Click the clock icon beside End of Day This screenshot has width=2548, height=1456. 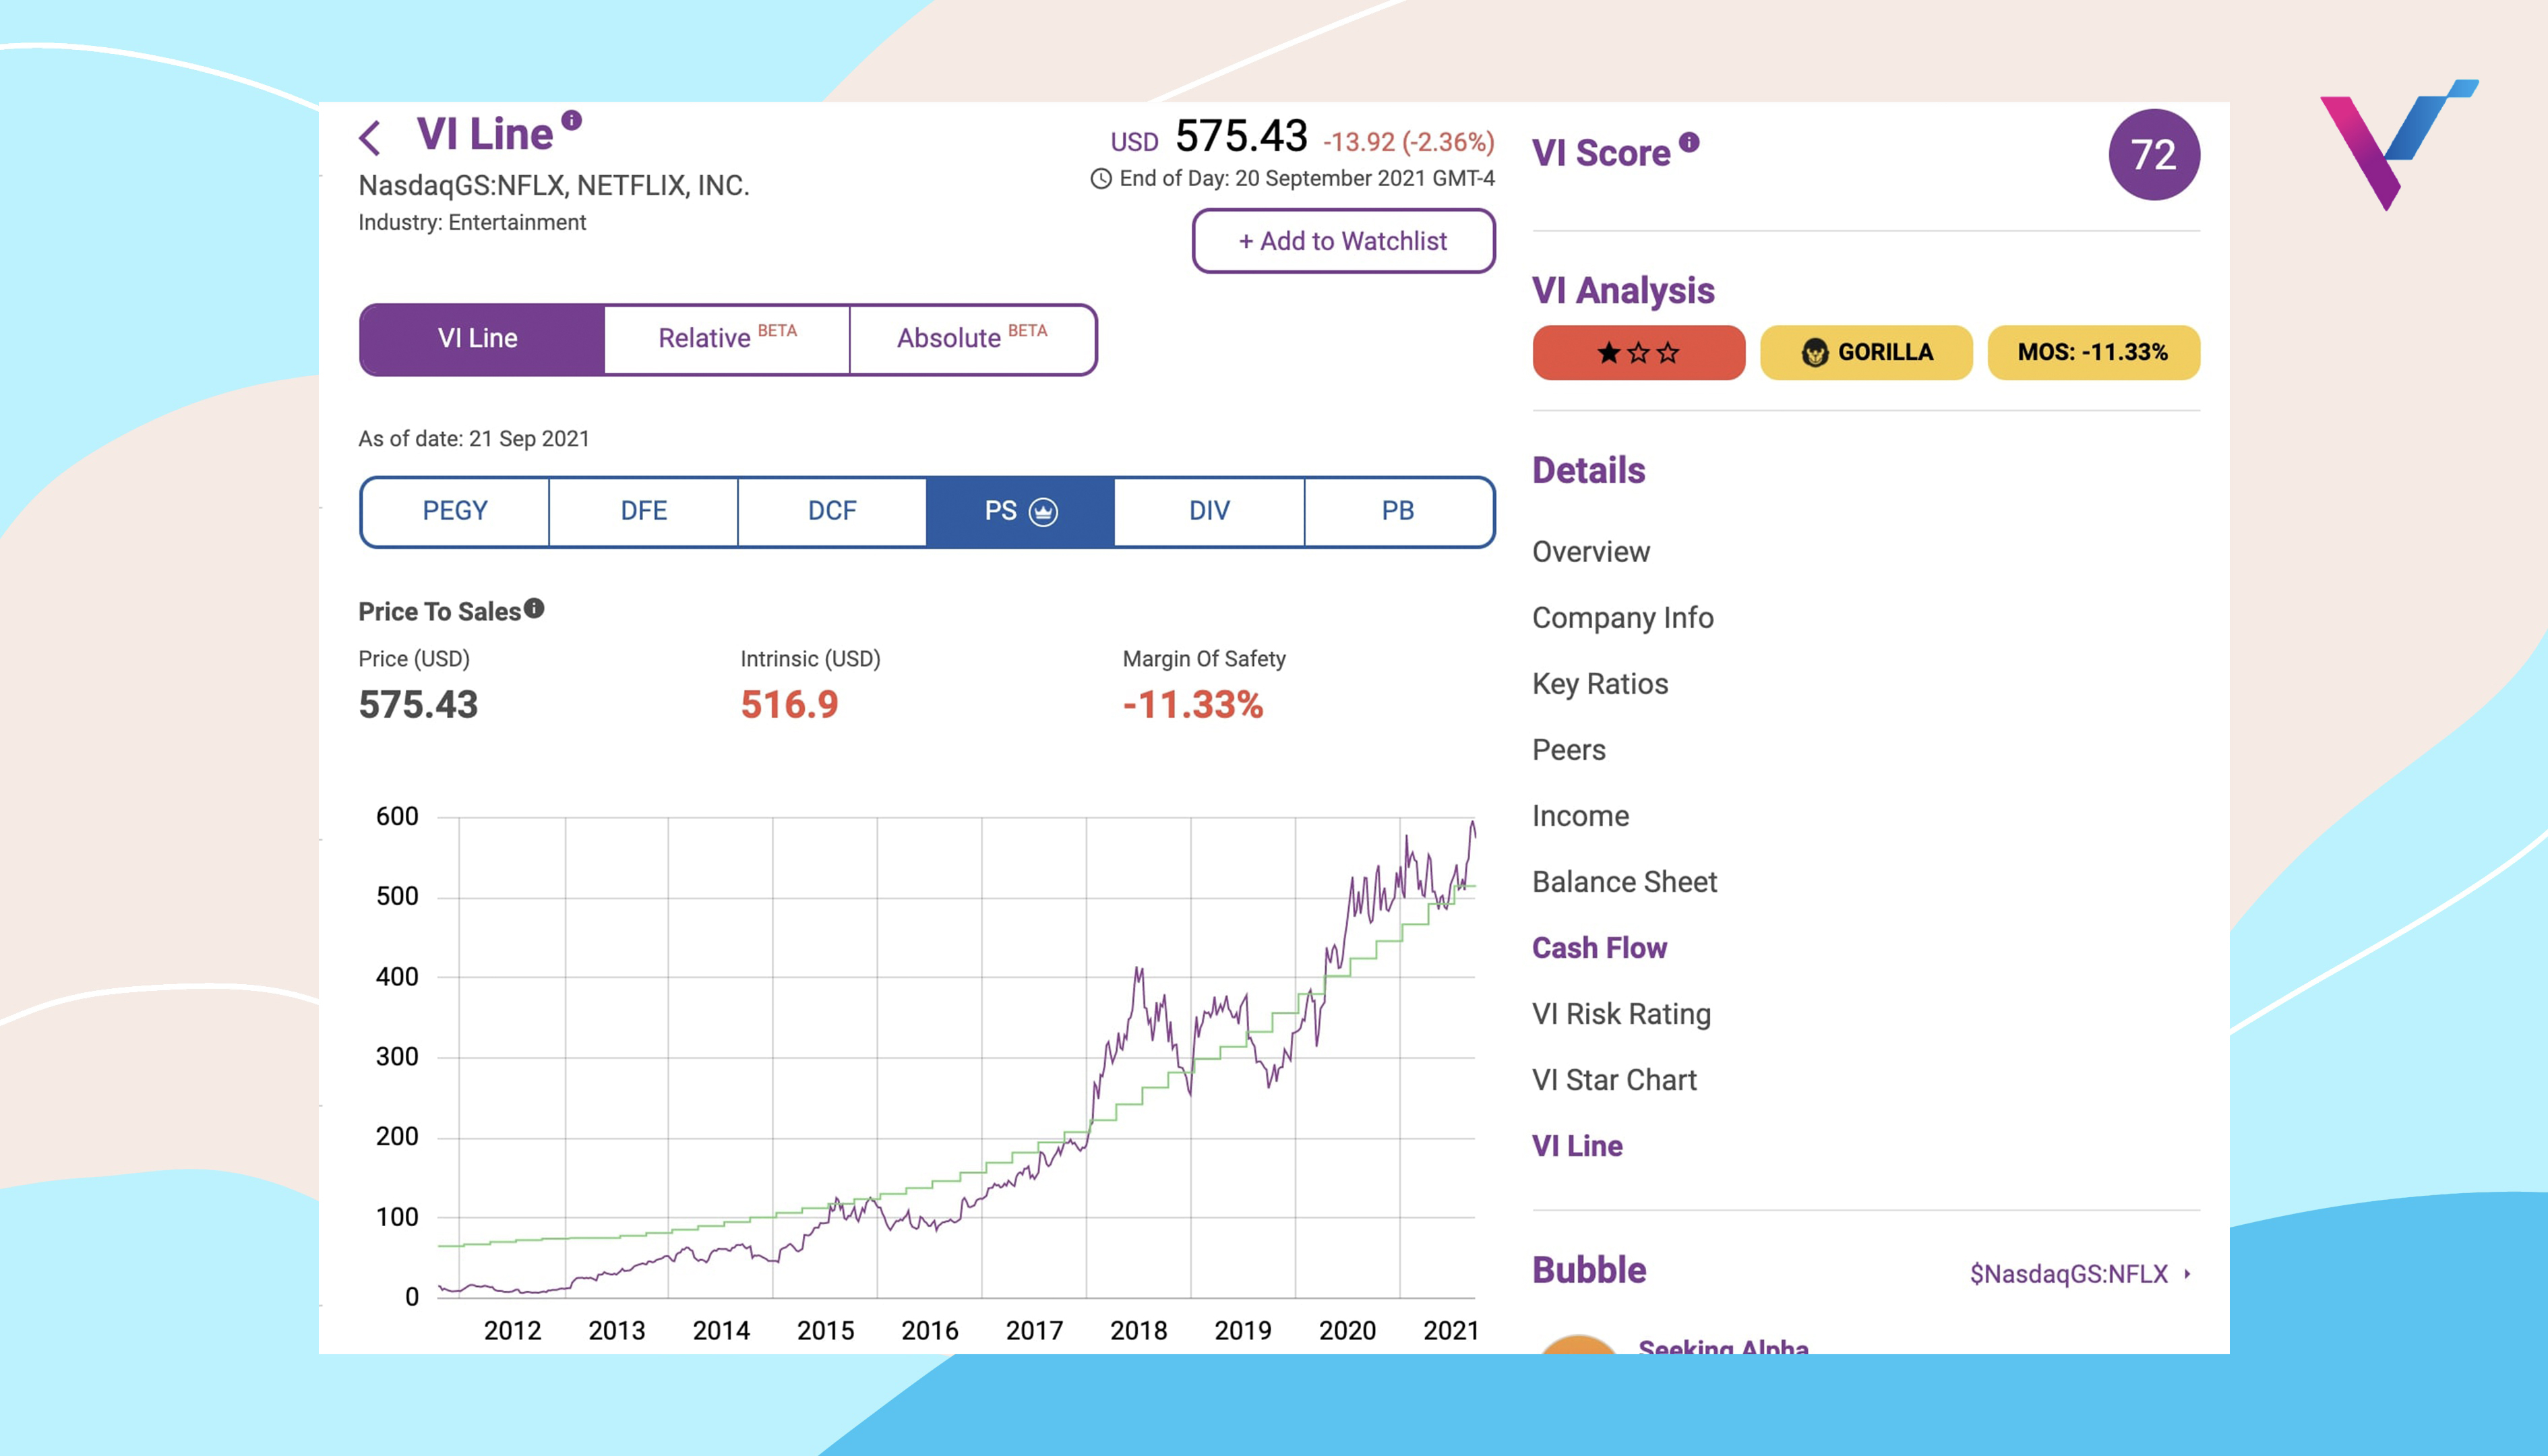coord(1100,179)
